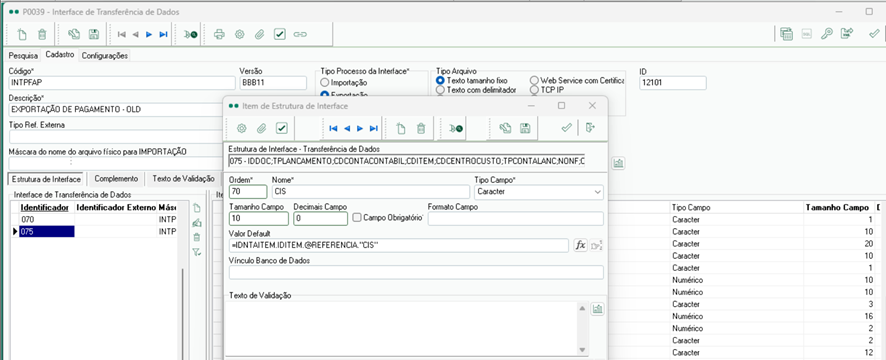This screenshot has width=886, height=360.
Task: Open formula editor fx button next to Valor Default
Action: click(x=580, y=245)
